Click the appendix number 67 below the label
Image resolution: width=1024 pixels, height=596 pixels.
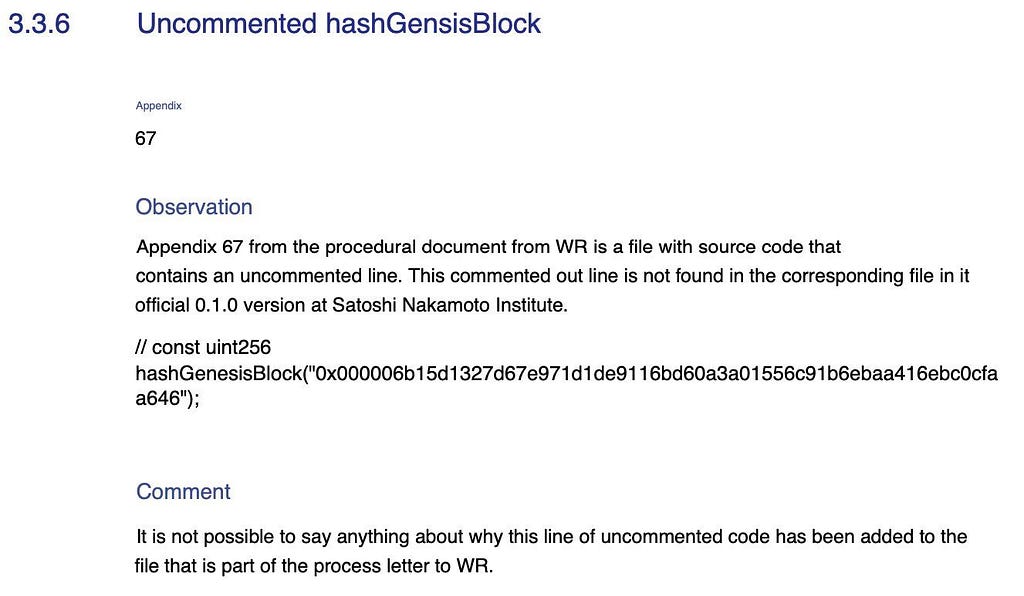pyautogui.click(x=146, y=139)
